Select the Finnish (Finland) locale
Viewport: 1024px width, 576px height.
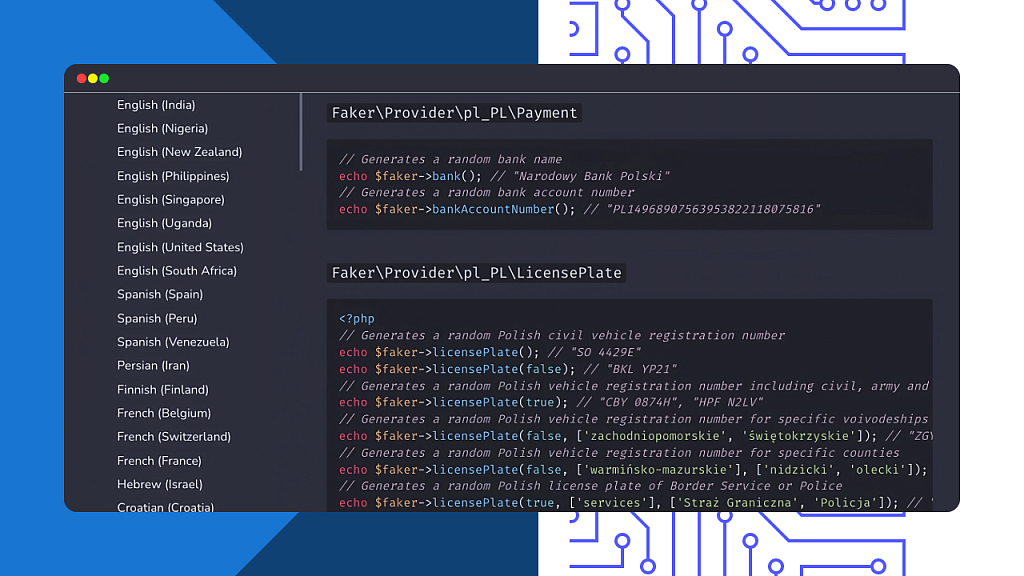pos(162,389)
